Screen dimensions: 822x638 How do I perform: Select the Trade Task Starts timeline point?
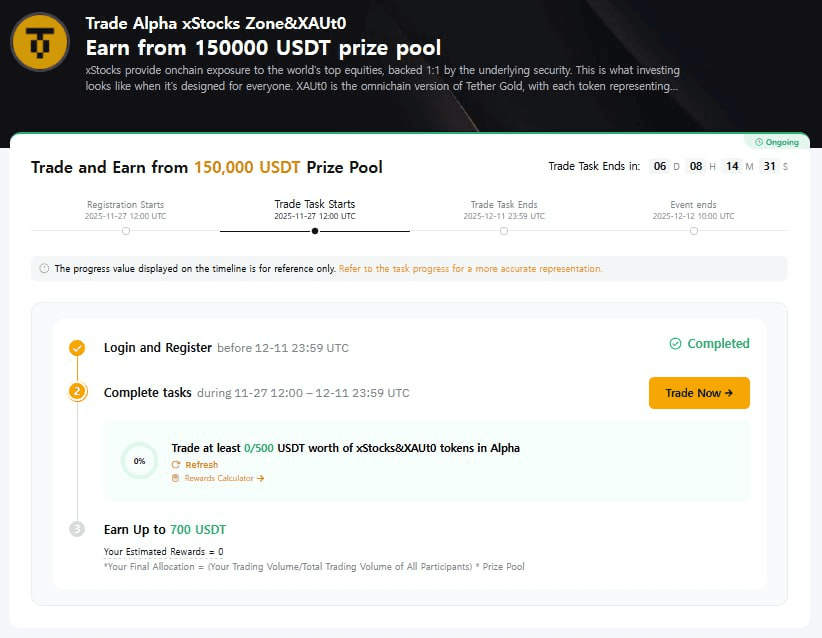[x=315, y=231]
